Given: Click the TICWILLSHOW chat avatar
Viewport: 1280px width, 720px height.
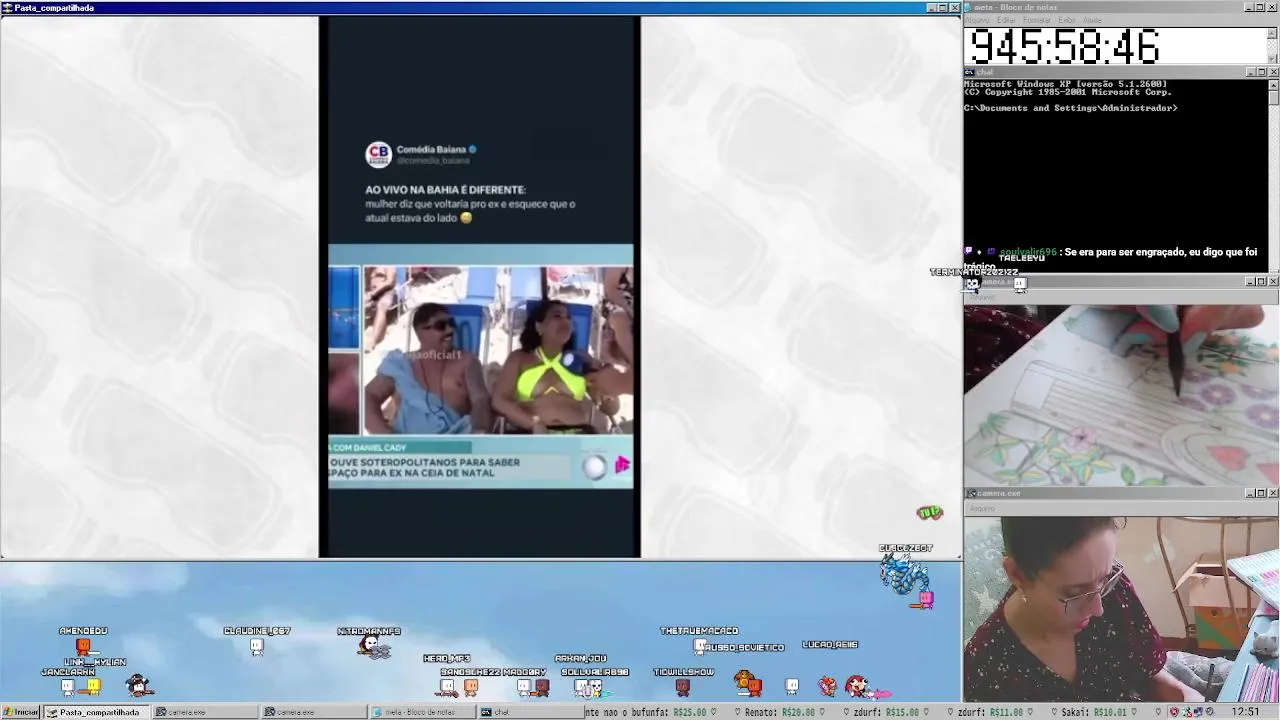Looking at the screenshot, I should click(683, 687).
